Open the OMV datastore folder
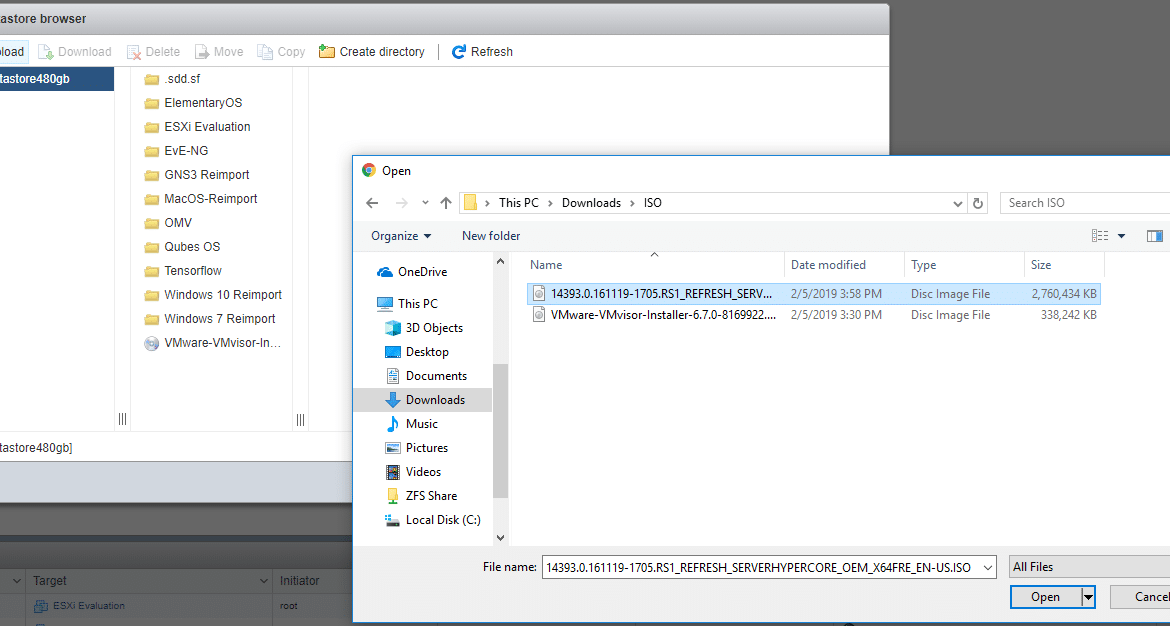 point(167,223)
